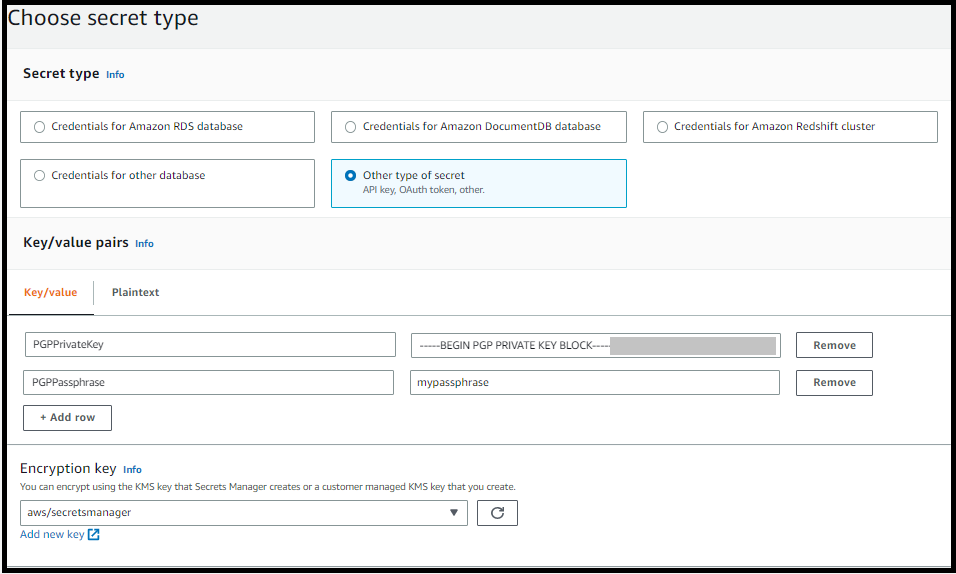Open Info link next to Key/value pairs
The width and height of the screenshot is (956, 574).
point(144,244)
